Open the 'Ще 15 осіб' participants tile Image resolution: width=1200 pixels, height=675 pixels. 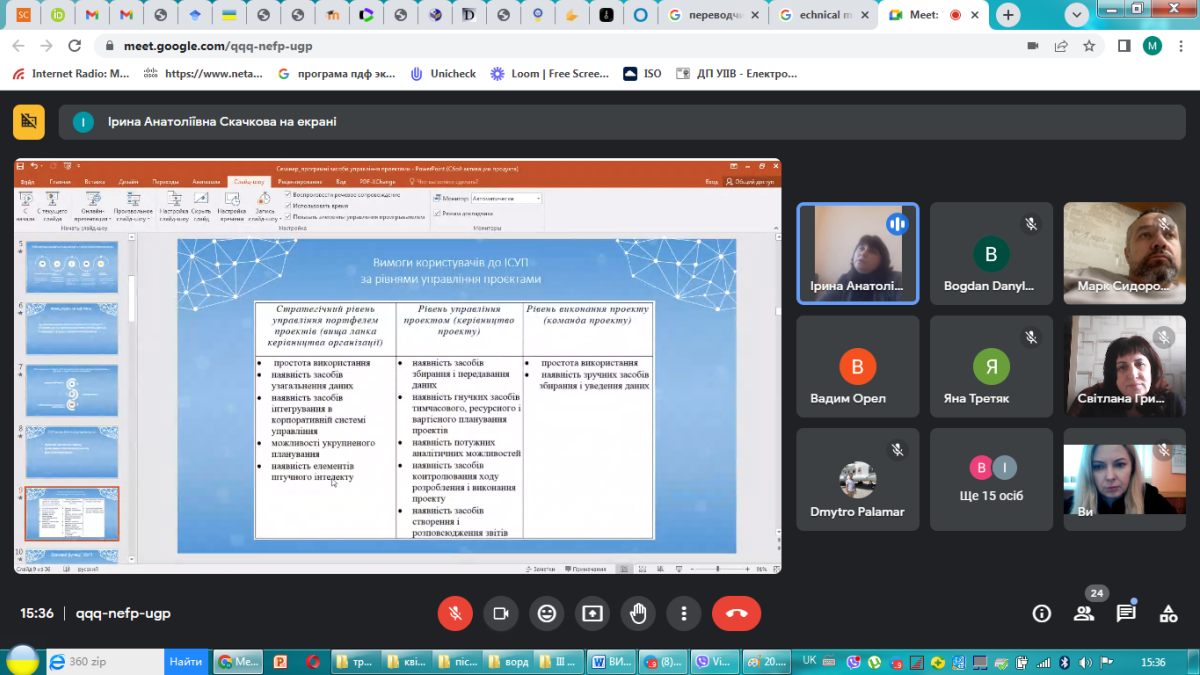pos(991,477)
